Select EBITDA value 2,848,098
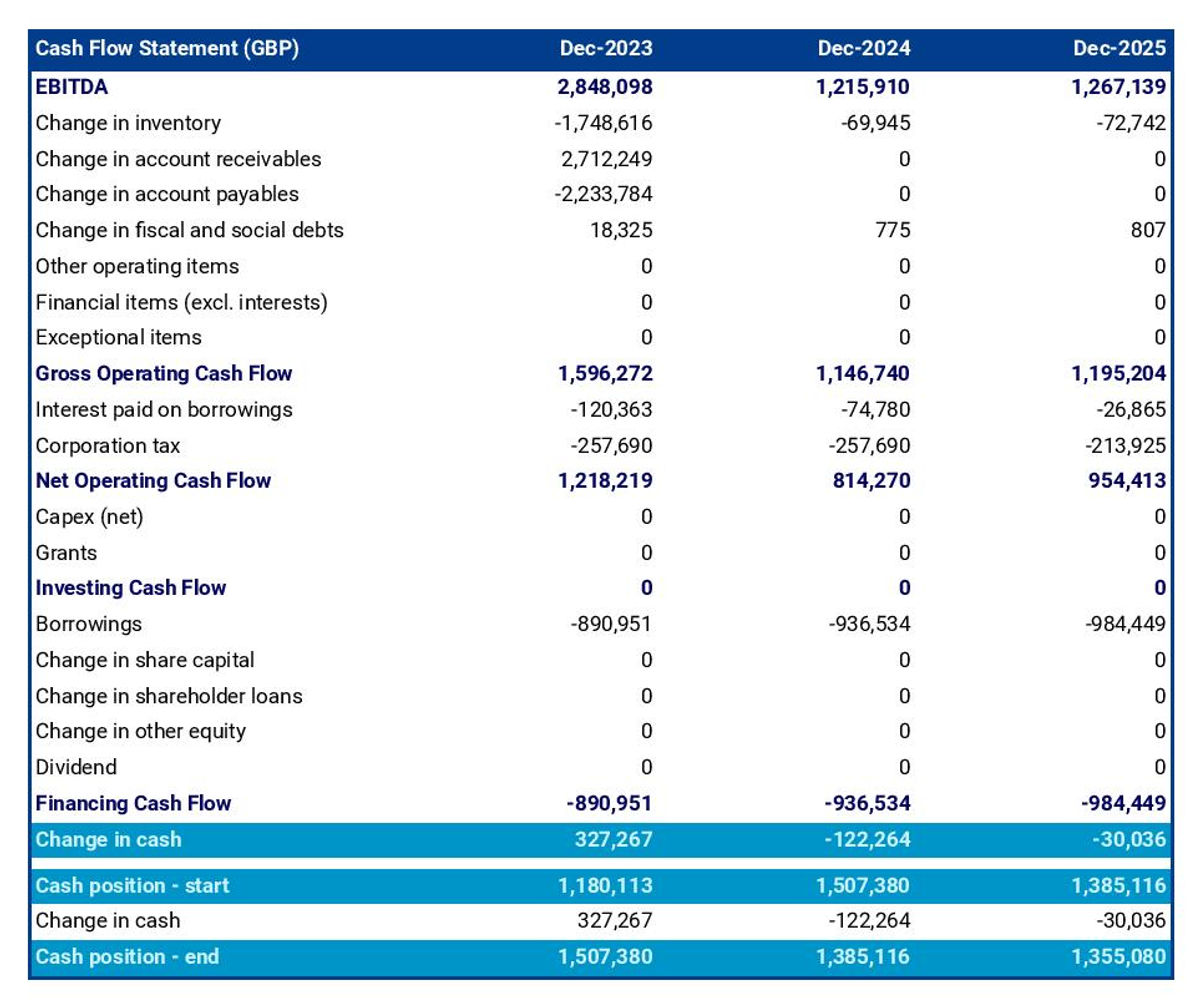The image size is (1200, 1006). pos(604,87)
